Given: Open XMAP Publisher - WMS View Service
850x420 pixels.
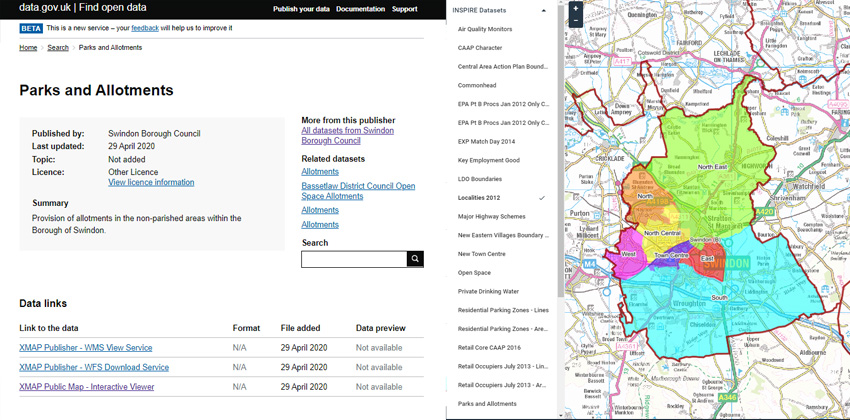Looking at the screenshot, I should click(x=86, y=348).
